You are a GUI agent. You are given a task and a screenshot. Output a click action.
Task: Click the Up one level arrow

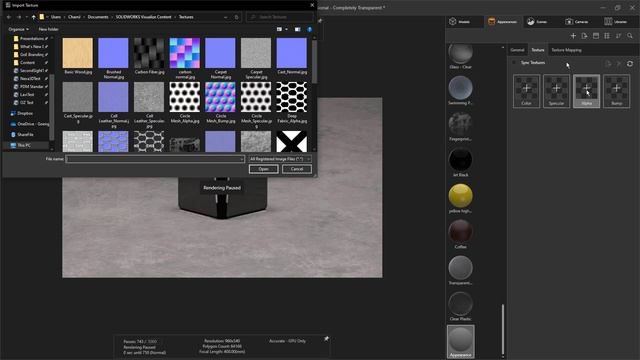coord(33,17)
